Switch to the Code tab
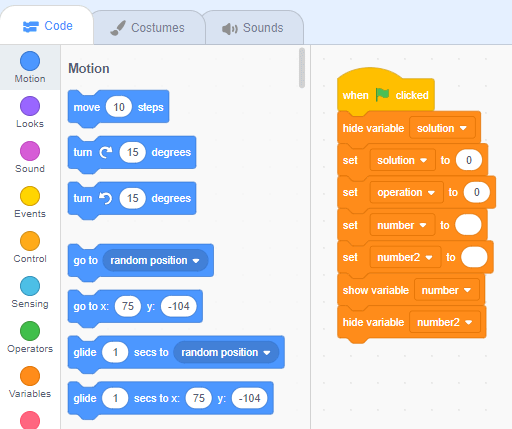This screenshot has height=429, width=512. coord(47,26)
